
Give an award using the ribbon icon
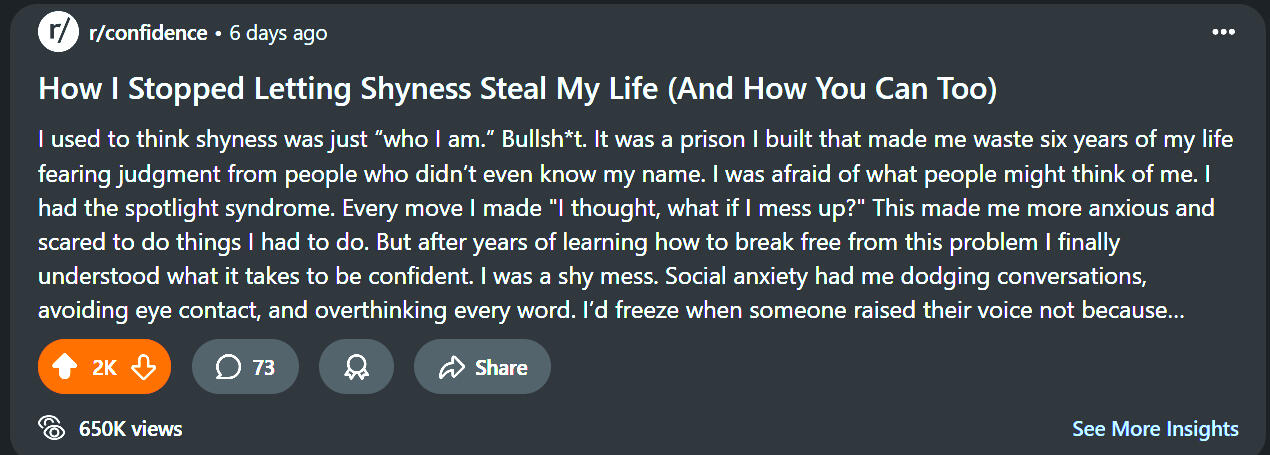pos(357,368)
